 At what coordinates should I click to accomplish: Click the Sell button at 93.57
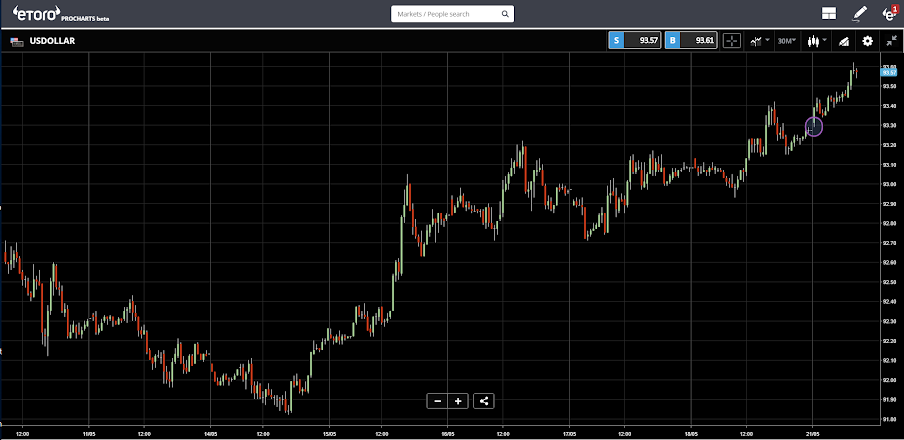pos(634,40)
